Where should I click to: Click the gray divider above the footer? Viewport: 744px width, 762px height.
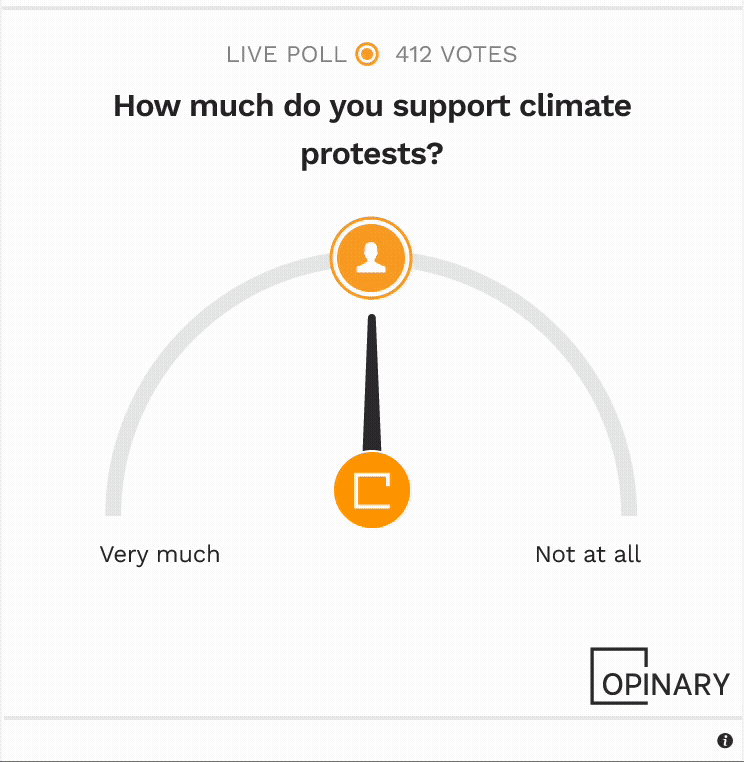[x=372, y=718]
